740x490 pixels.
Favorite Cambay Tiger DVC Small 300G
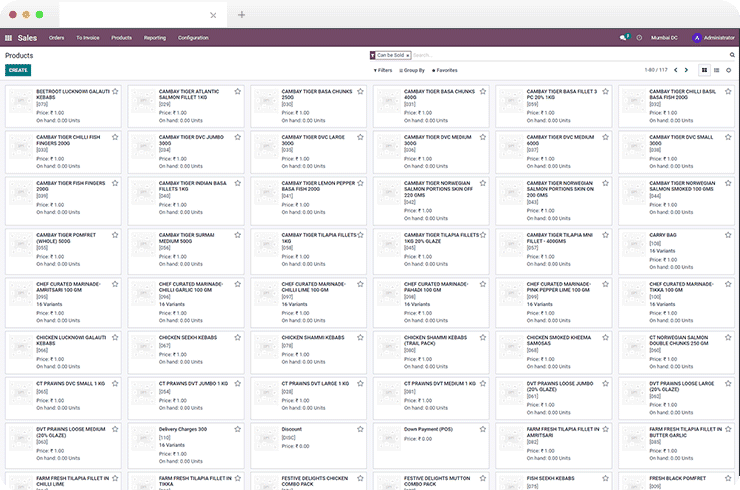tap(728, 137)
